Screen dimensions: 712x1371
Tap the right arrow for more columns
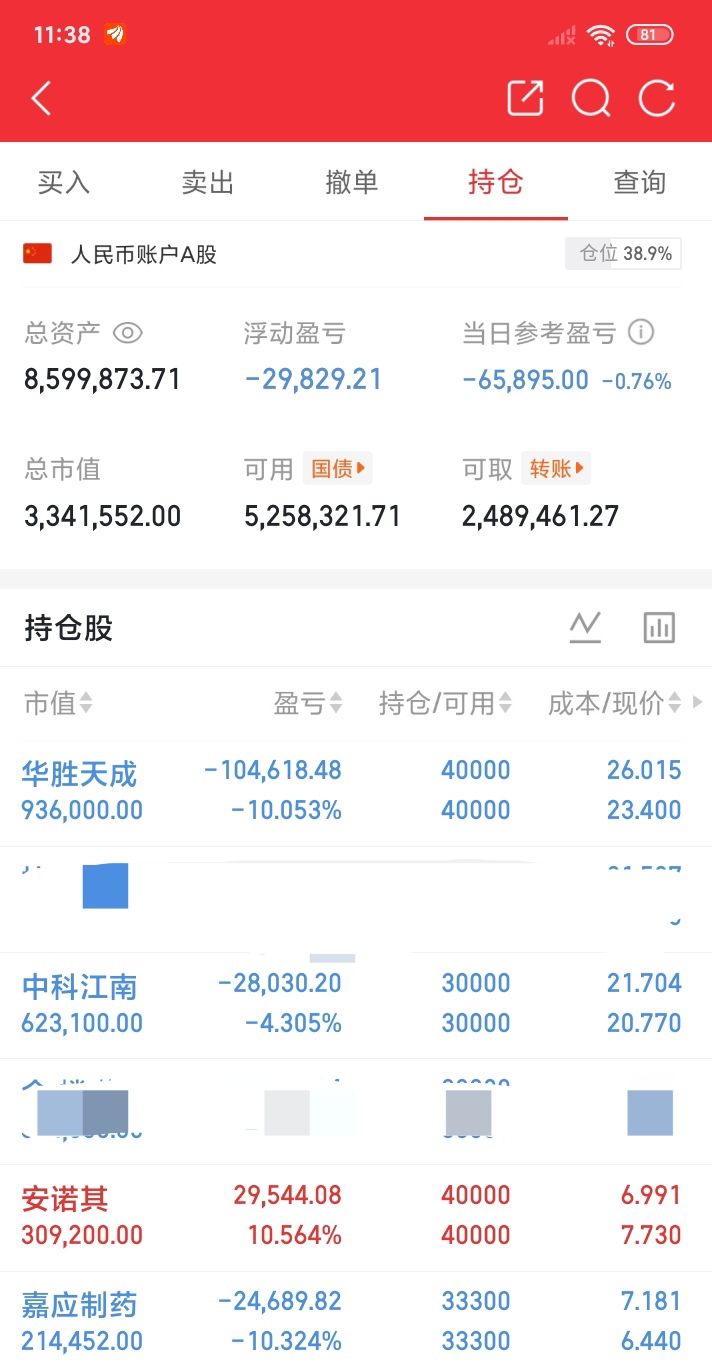tap(698, 703)
